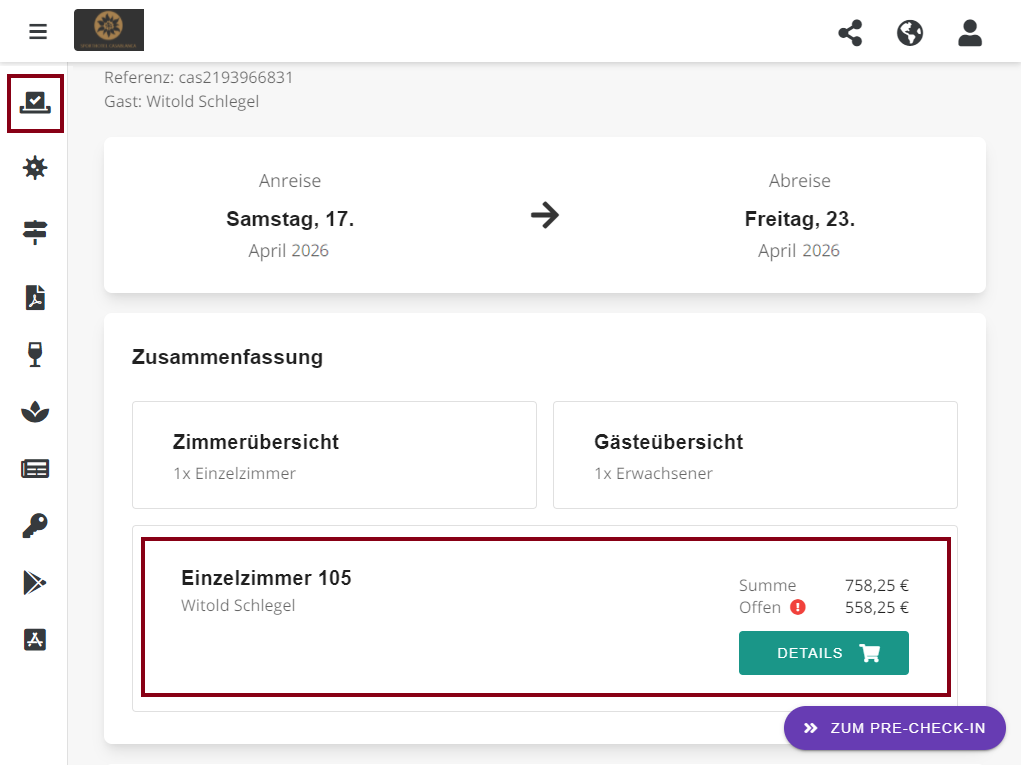Click the red open-amount warning icon

797,607
